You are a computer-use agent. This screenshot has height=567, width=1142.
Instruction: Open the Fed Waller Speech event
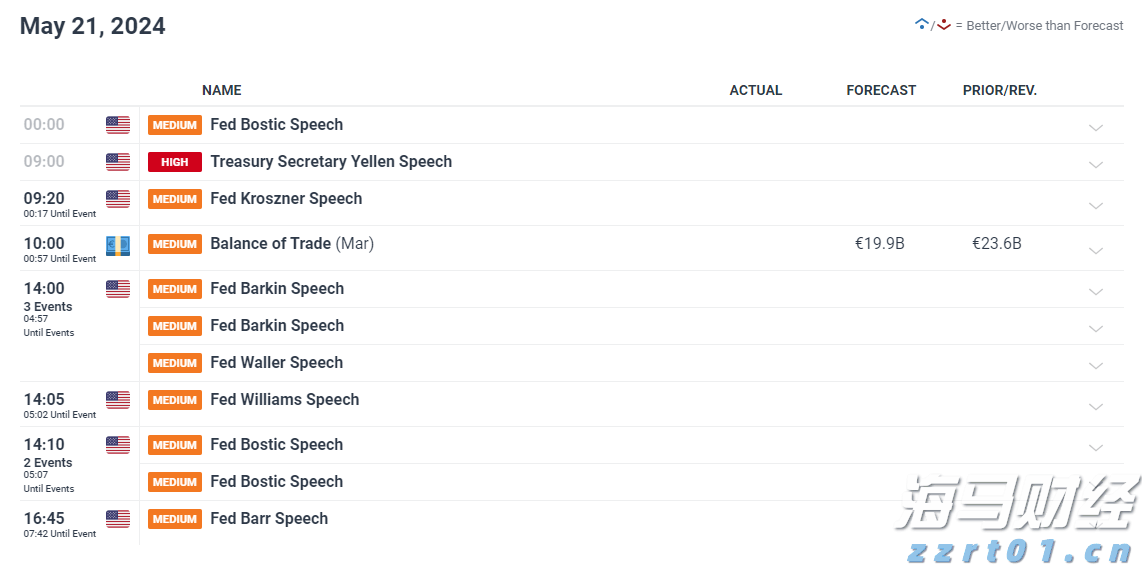[x=276, y=363]
